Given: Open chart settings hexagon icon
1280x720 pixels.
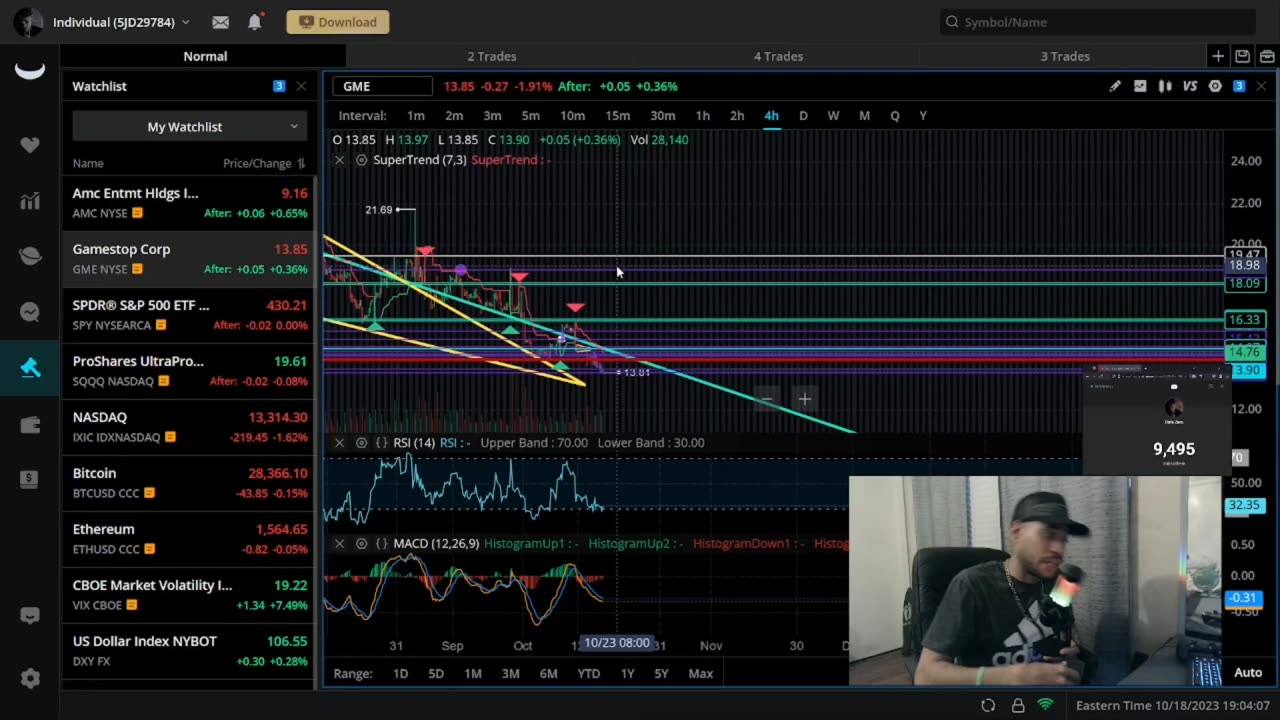Looking at the screenshot, I should coord(1215,86).
